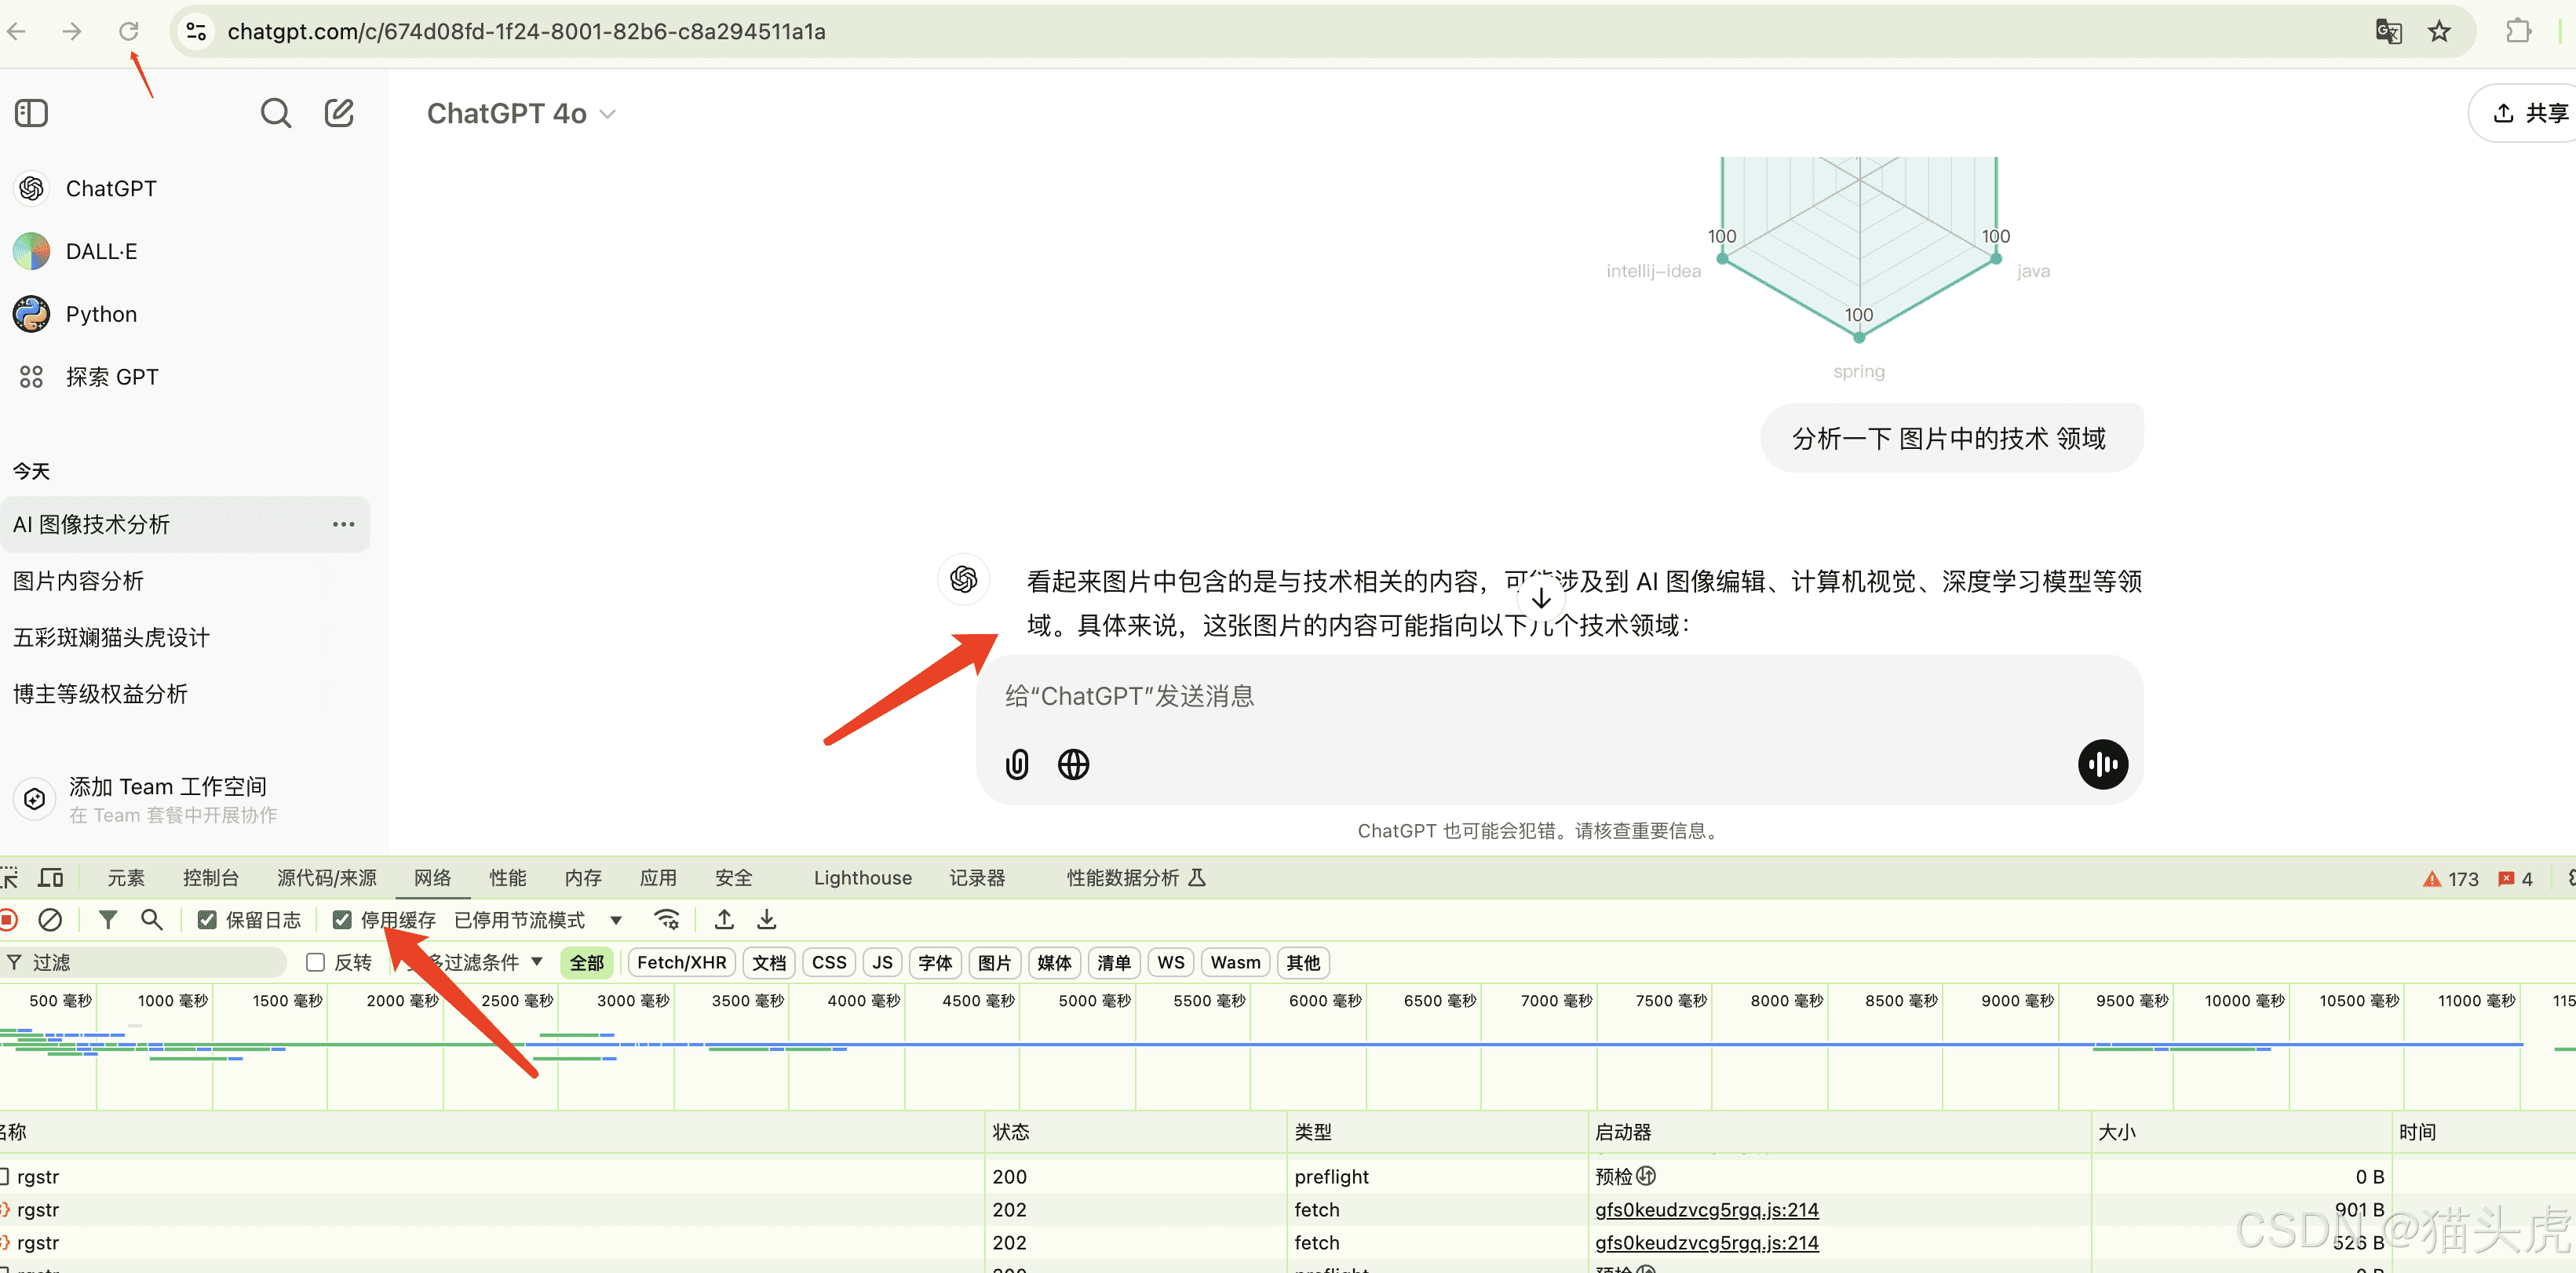Open the throttling dropdown 已停用节流模式
The width and height of the screenshot is (2576, 1273).
(x=538, y=920)
